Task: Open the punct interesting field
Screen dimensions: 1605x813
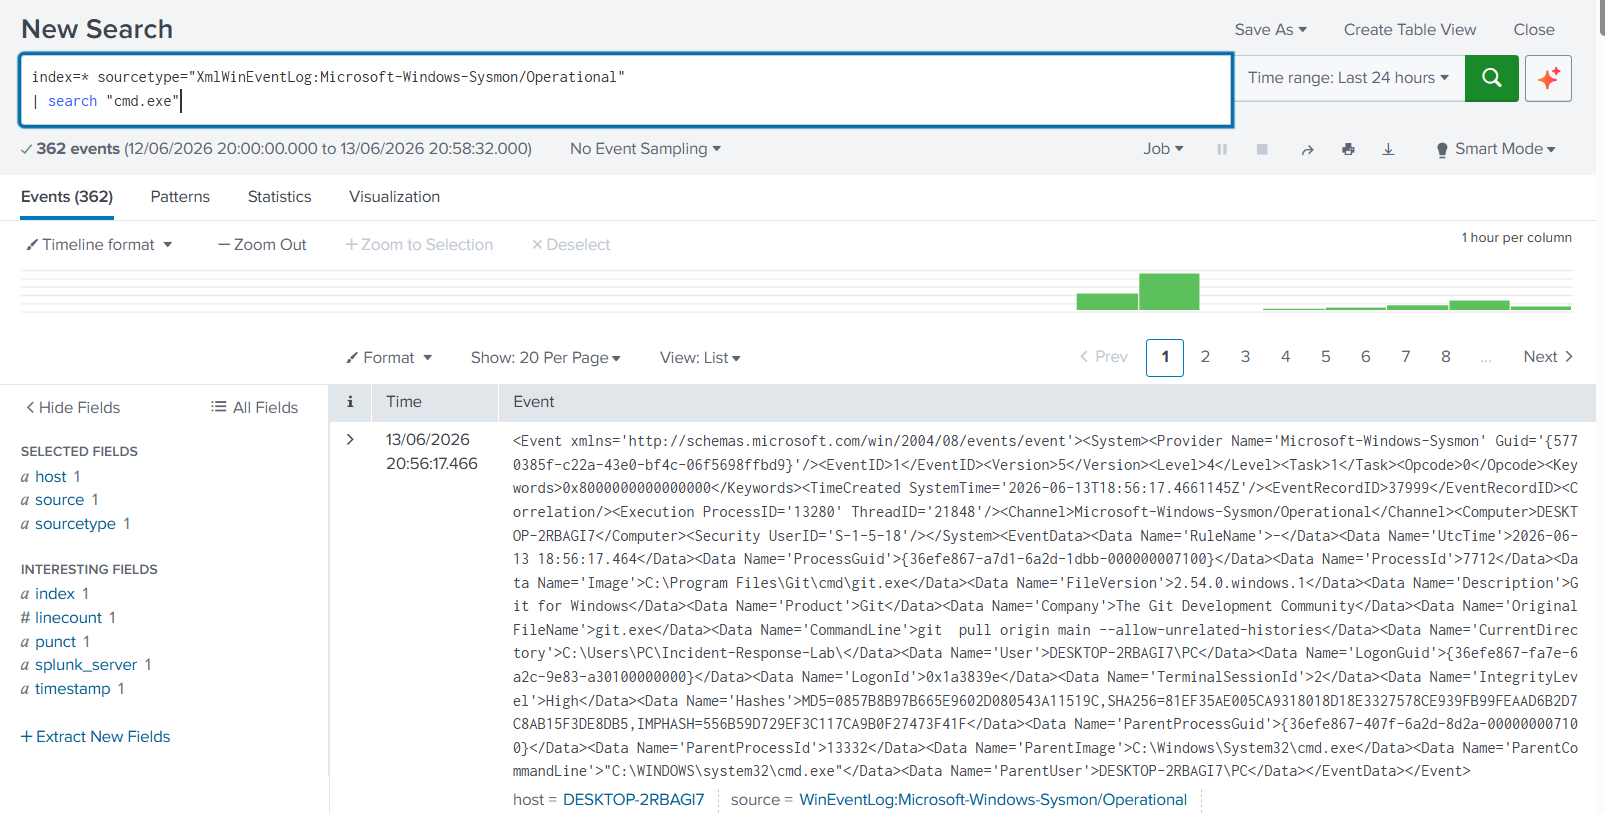Action: pos(55,642)
